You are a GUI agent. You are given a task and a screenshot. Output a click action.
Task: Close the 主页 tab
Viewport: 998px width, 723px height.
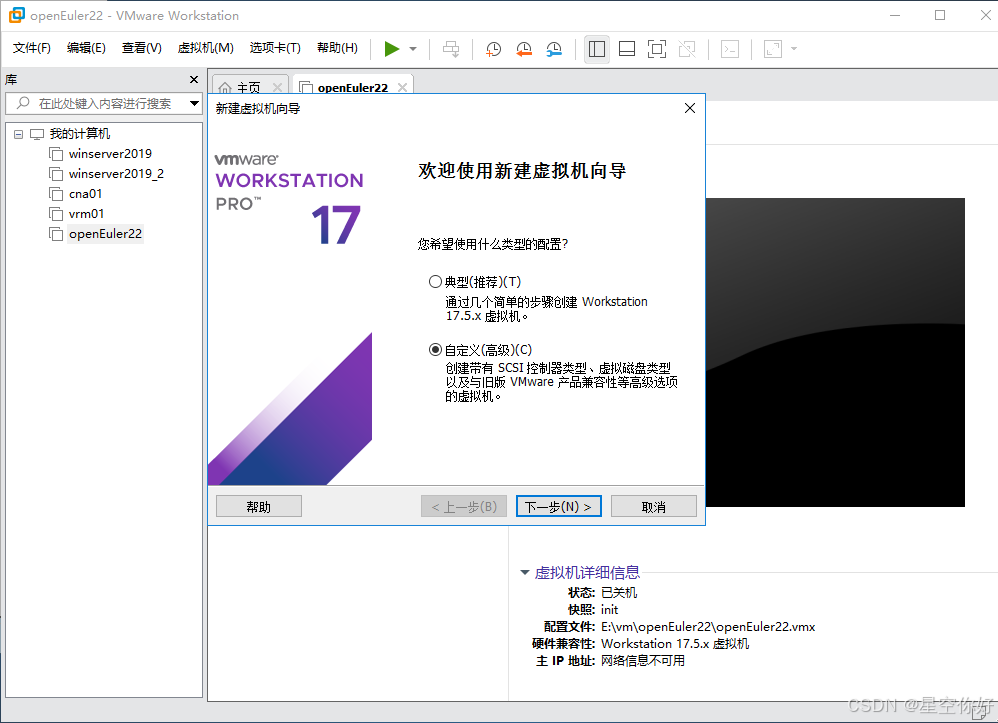278,87
